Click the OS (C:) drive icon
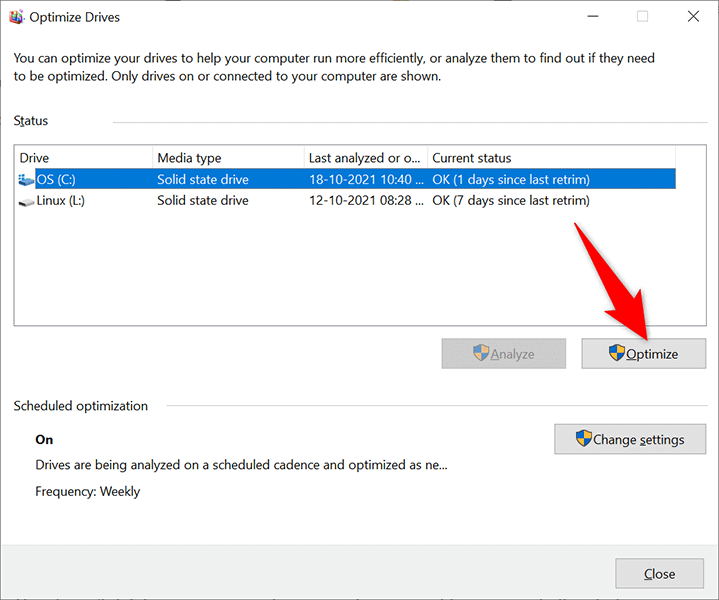Image resolution: width=719 pixels, height=600 pixels. point(26,180)
